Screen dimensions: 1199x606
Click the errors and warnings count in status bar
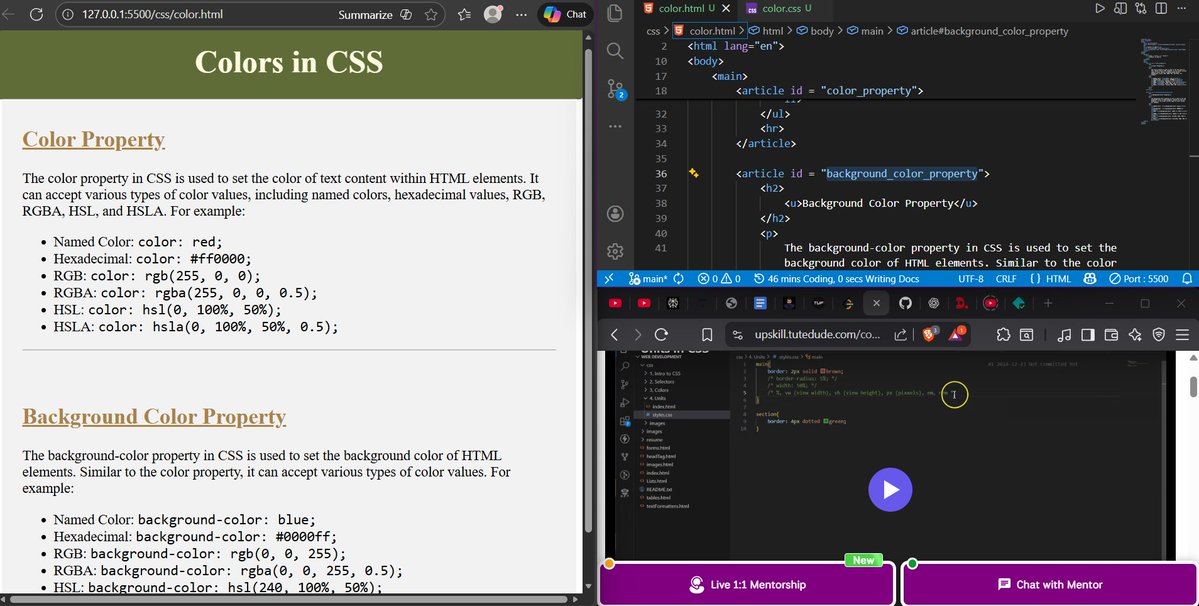(x=719, y=279)
